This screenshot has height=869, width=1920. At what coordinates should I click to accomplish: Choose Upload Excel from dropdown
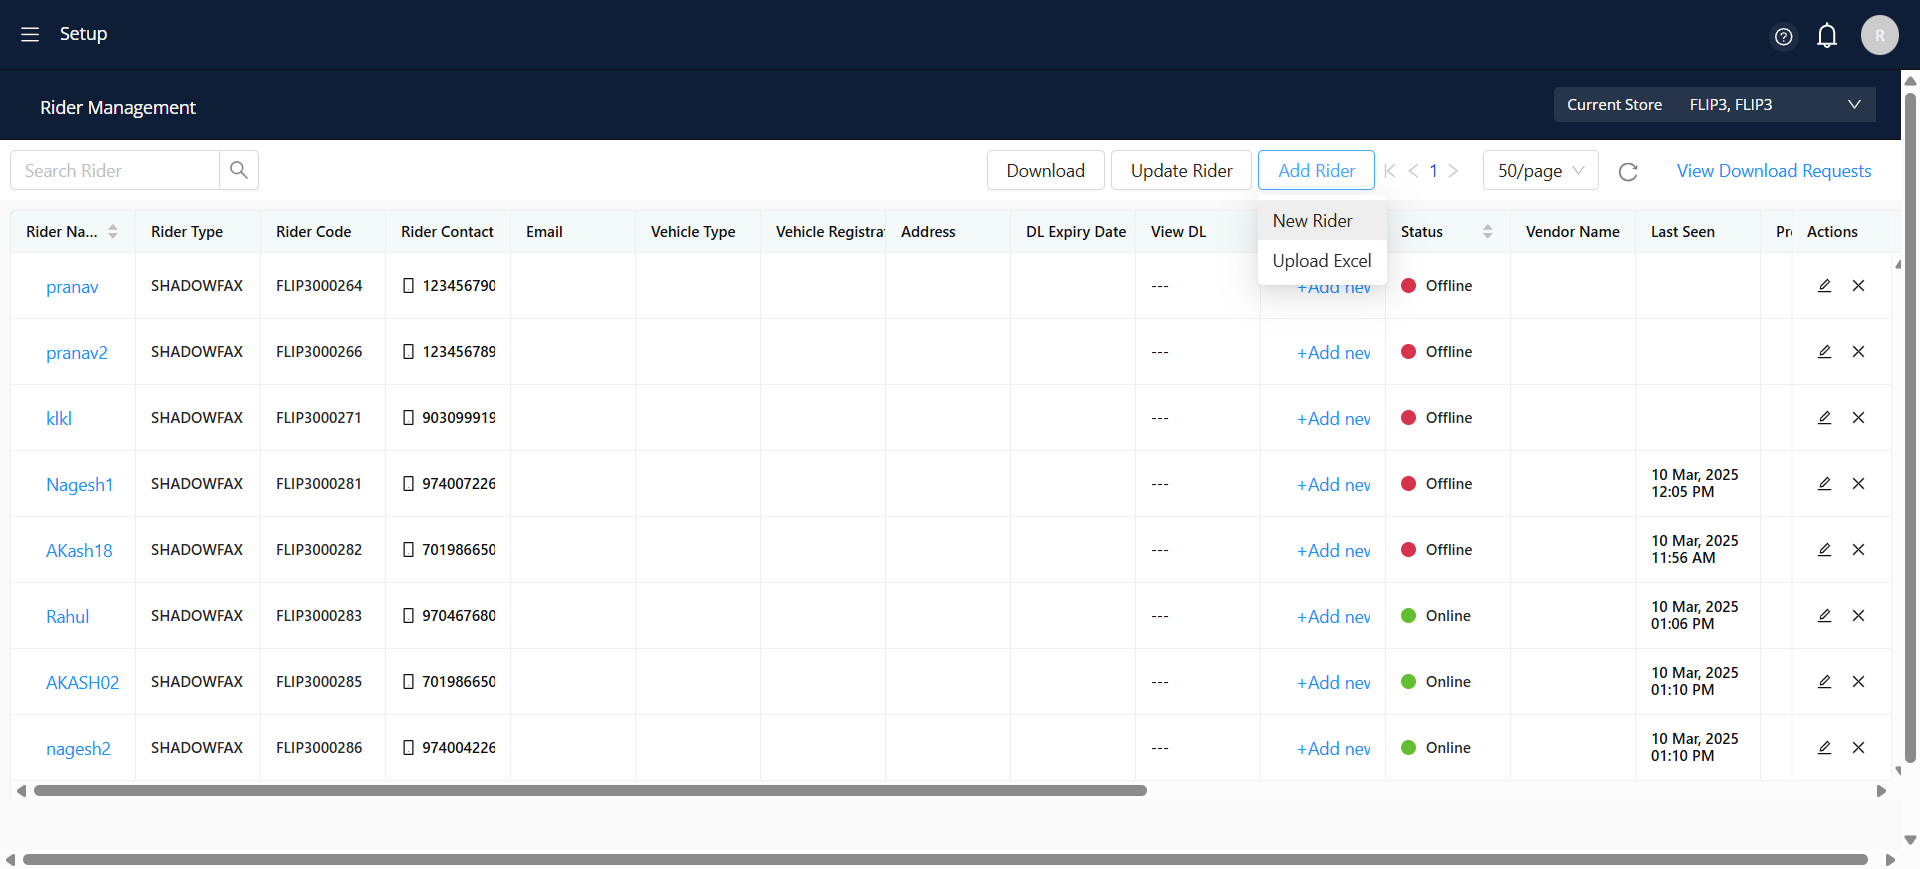(1322, 261)
